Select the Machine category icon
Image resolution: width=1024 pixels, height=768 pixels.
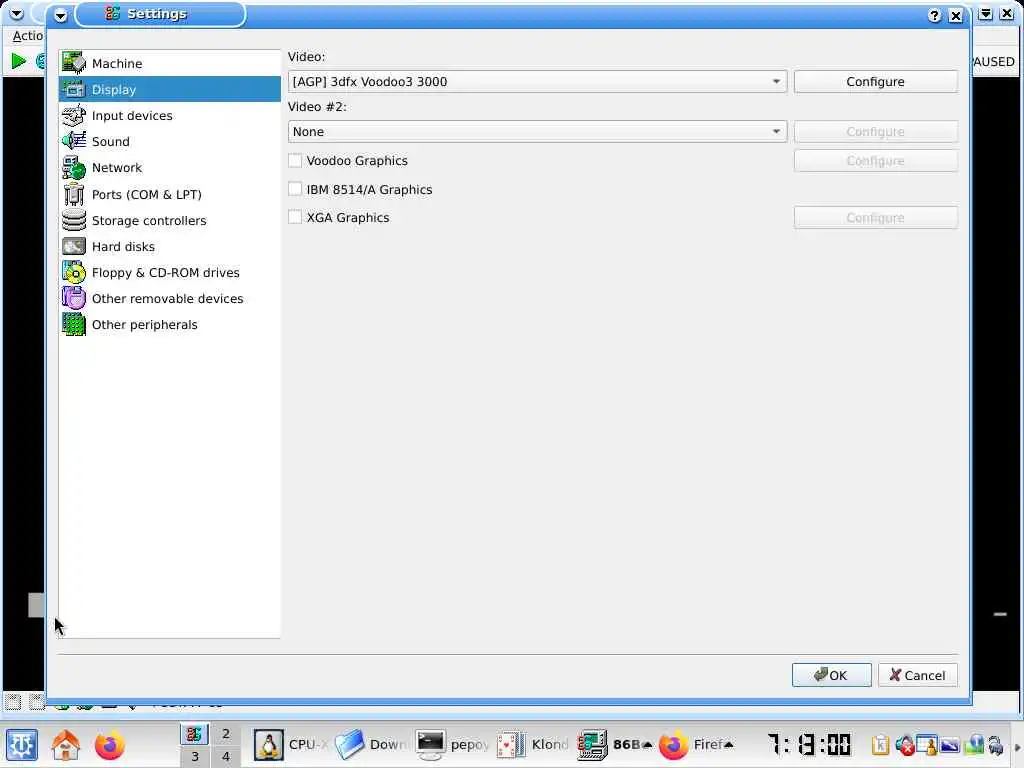point(74,63)
